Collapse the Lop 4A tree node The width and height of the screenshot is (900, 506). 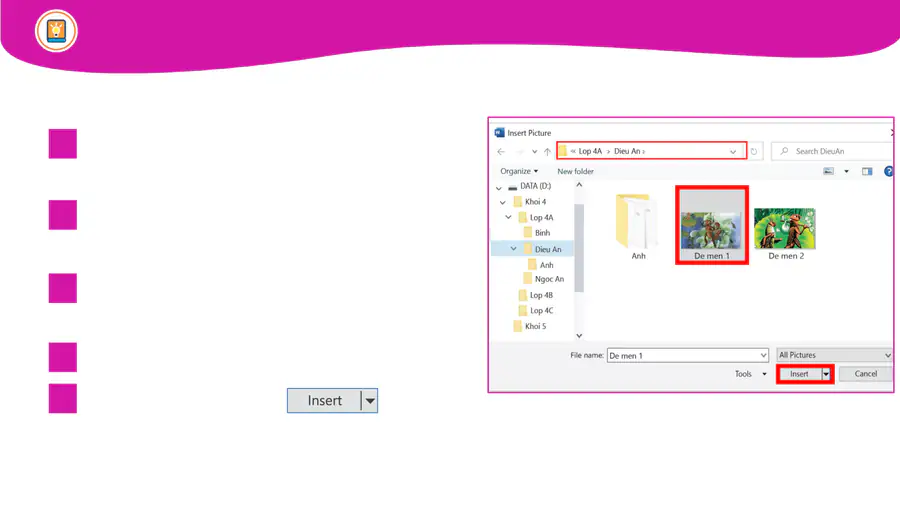pos(508,217)
